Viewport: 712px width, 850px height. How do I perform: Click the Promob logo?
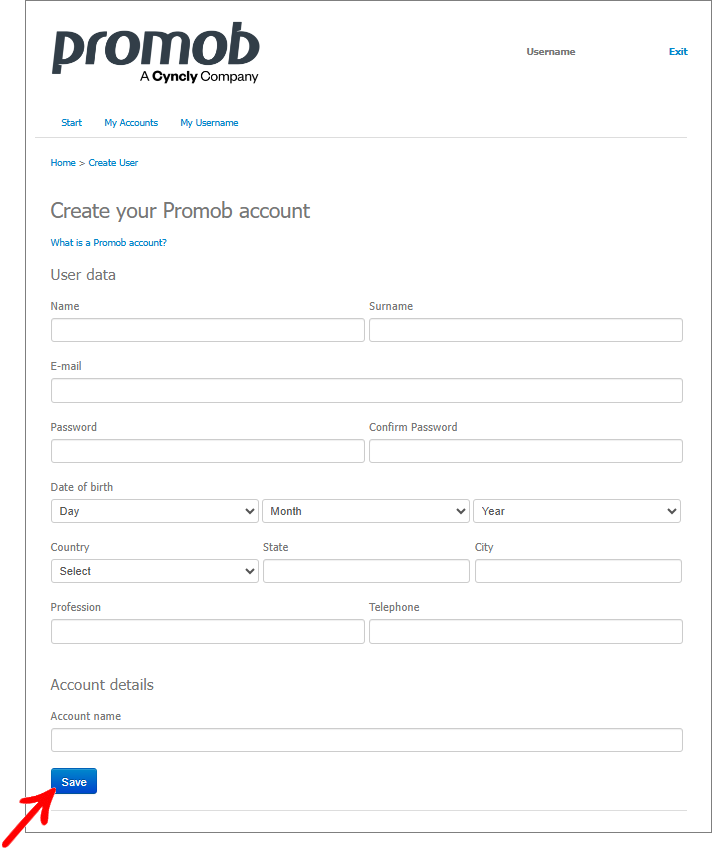(x=156, y=53)
